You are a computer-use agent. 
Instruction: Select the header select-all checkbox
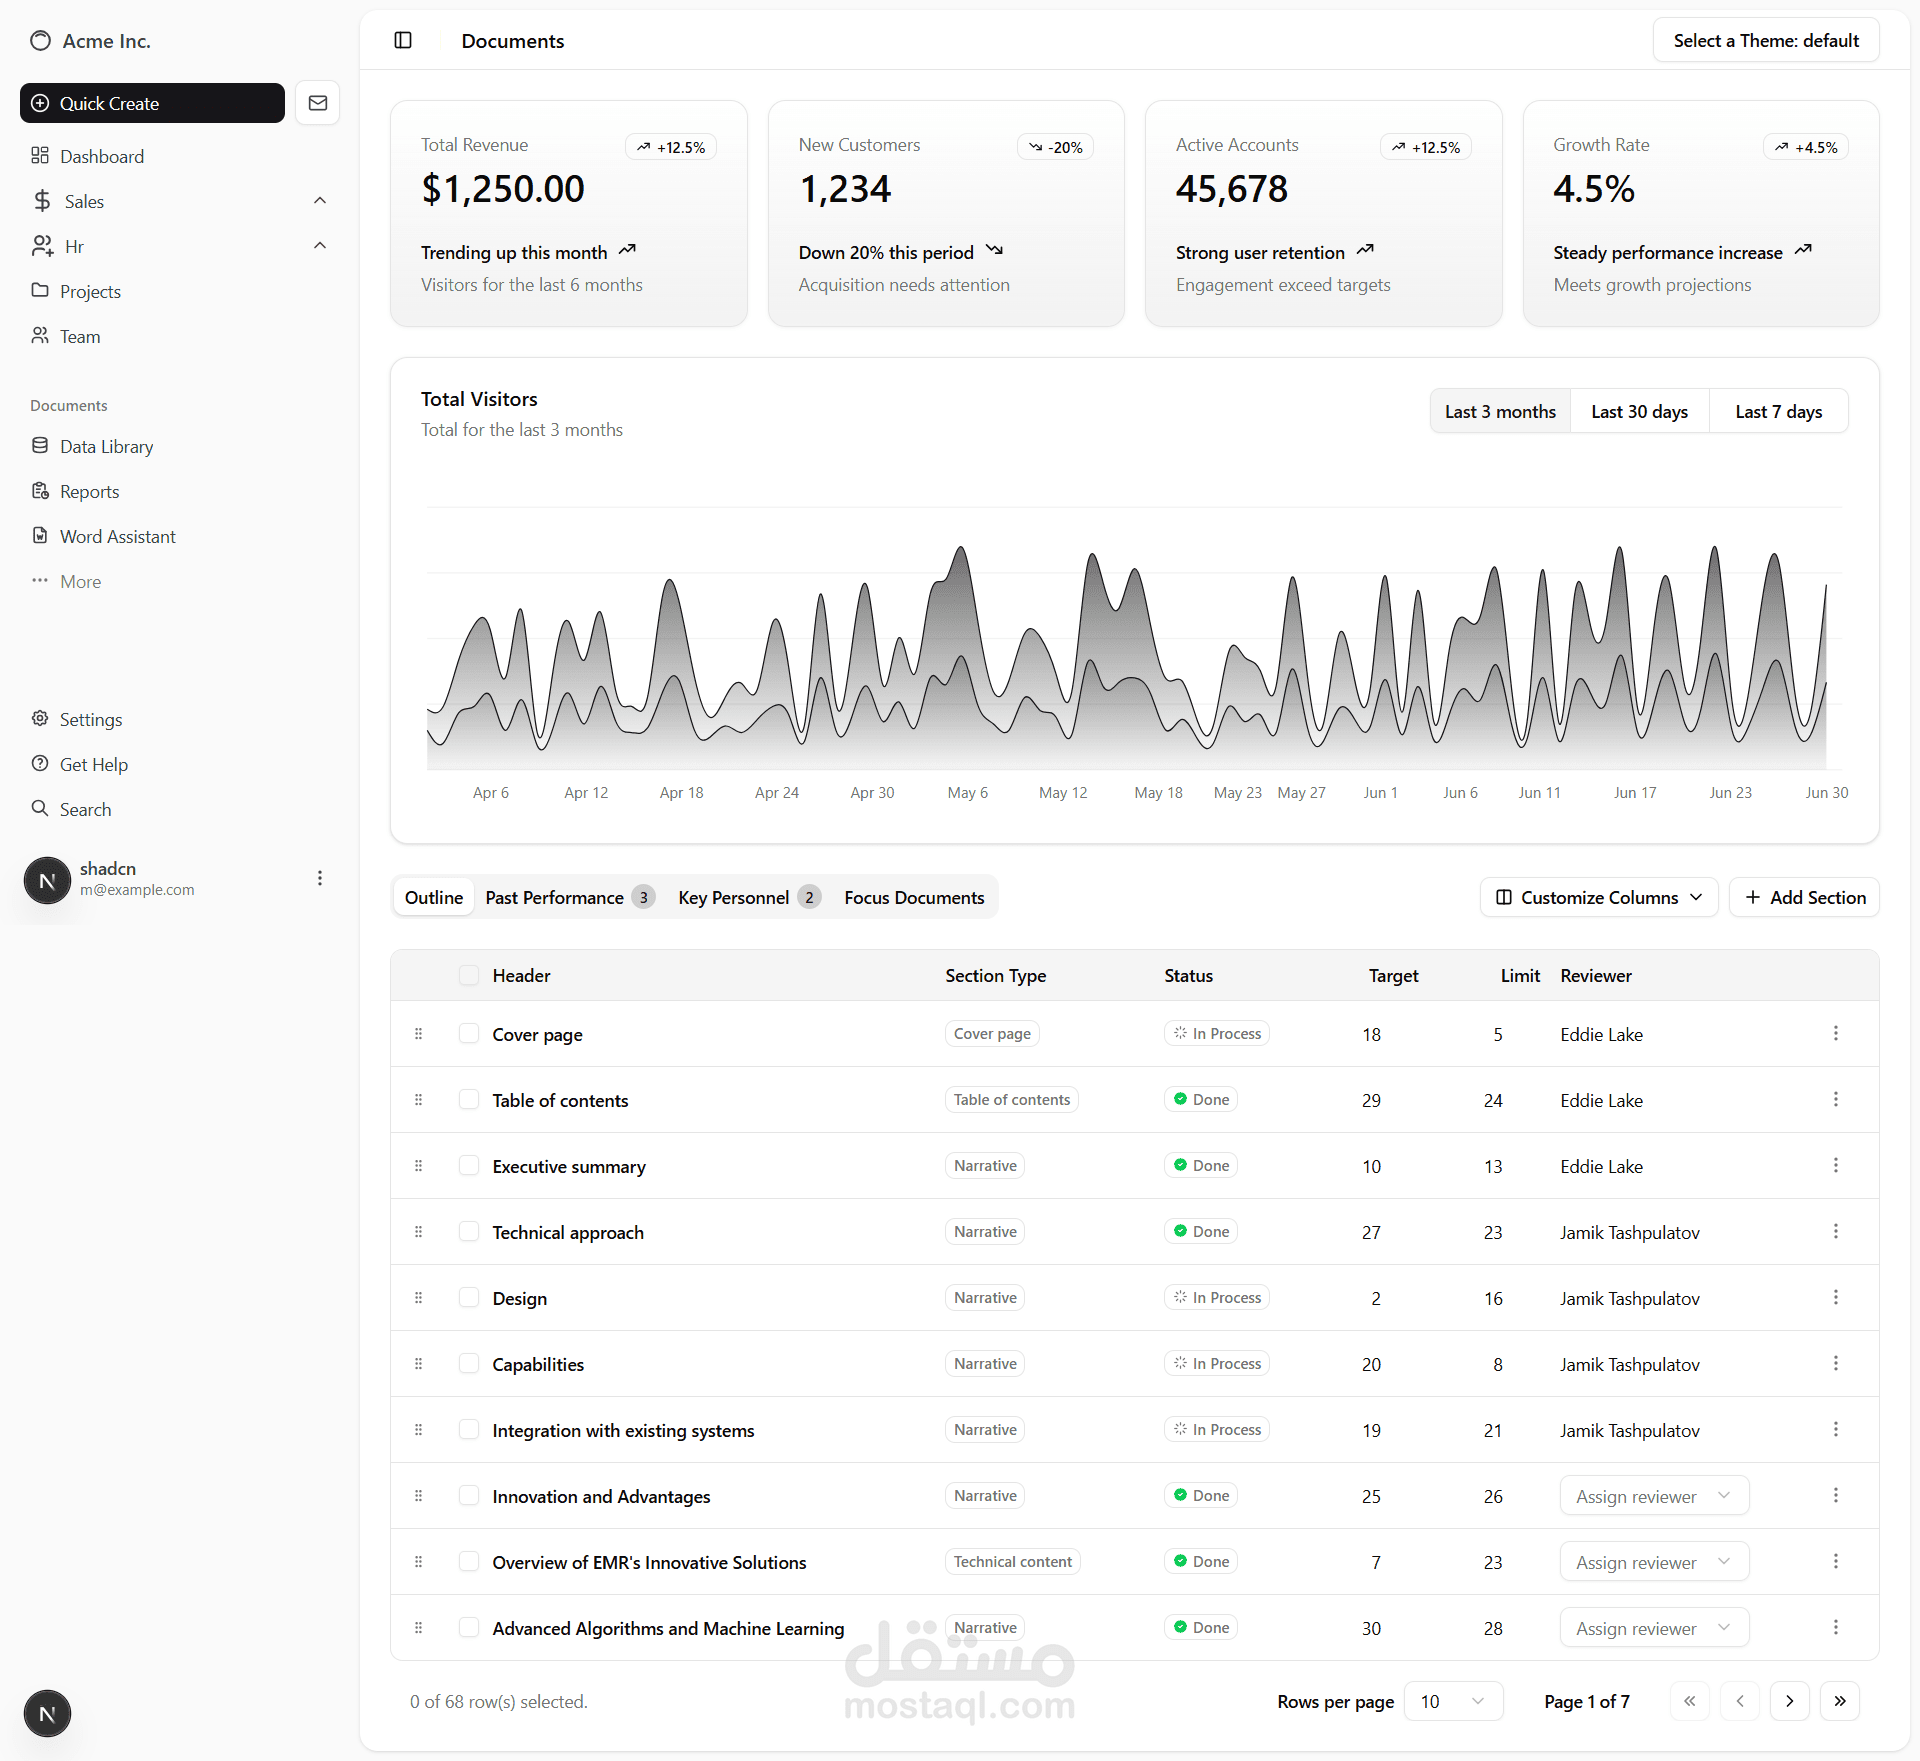pyautogui.click(x=468, y=975)
